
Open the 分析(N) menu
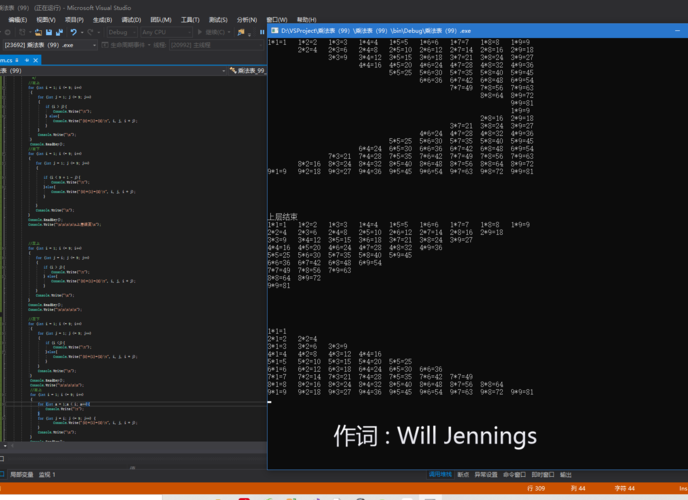(x=247, y=20)
